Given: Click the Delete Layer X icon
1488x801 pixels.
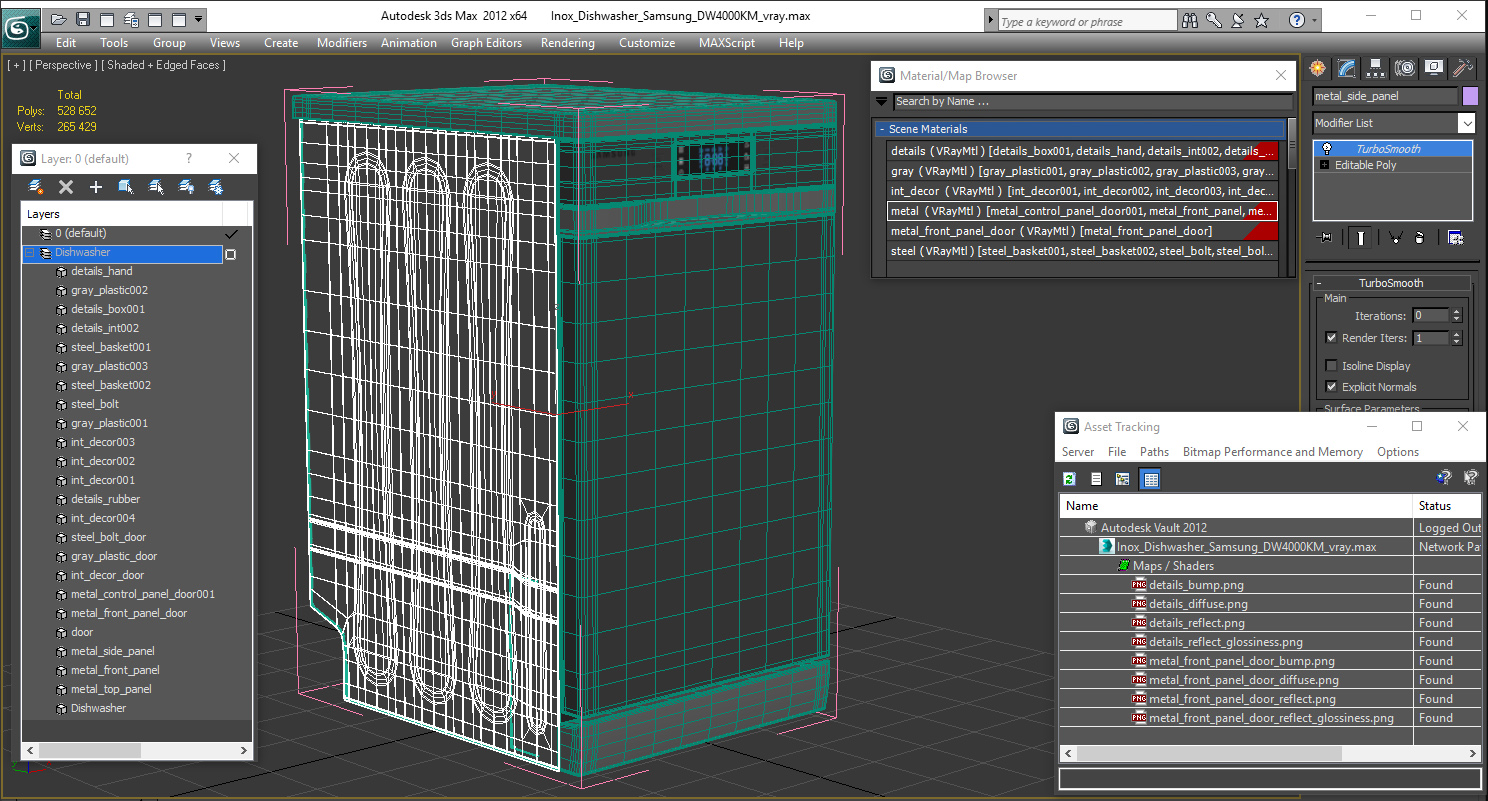Looking at the screenshot, I should click(x=66, y=187).
